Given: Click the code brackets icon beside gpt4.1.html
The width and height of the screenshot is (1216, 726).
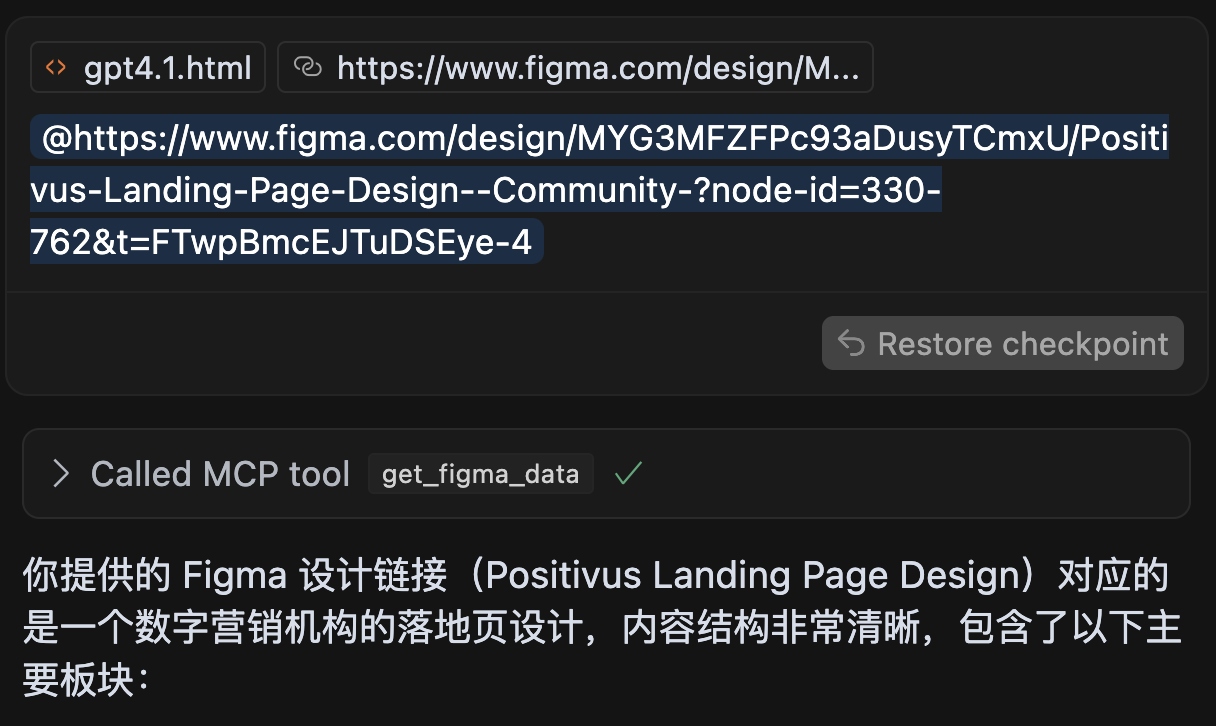Looking at the screenshot, I should 57,68.
